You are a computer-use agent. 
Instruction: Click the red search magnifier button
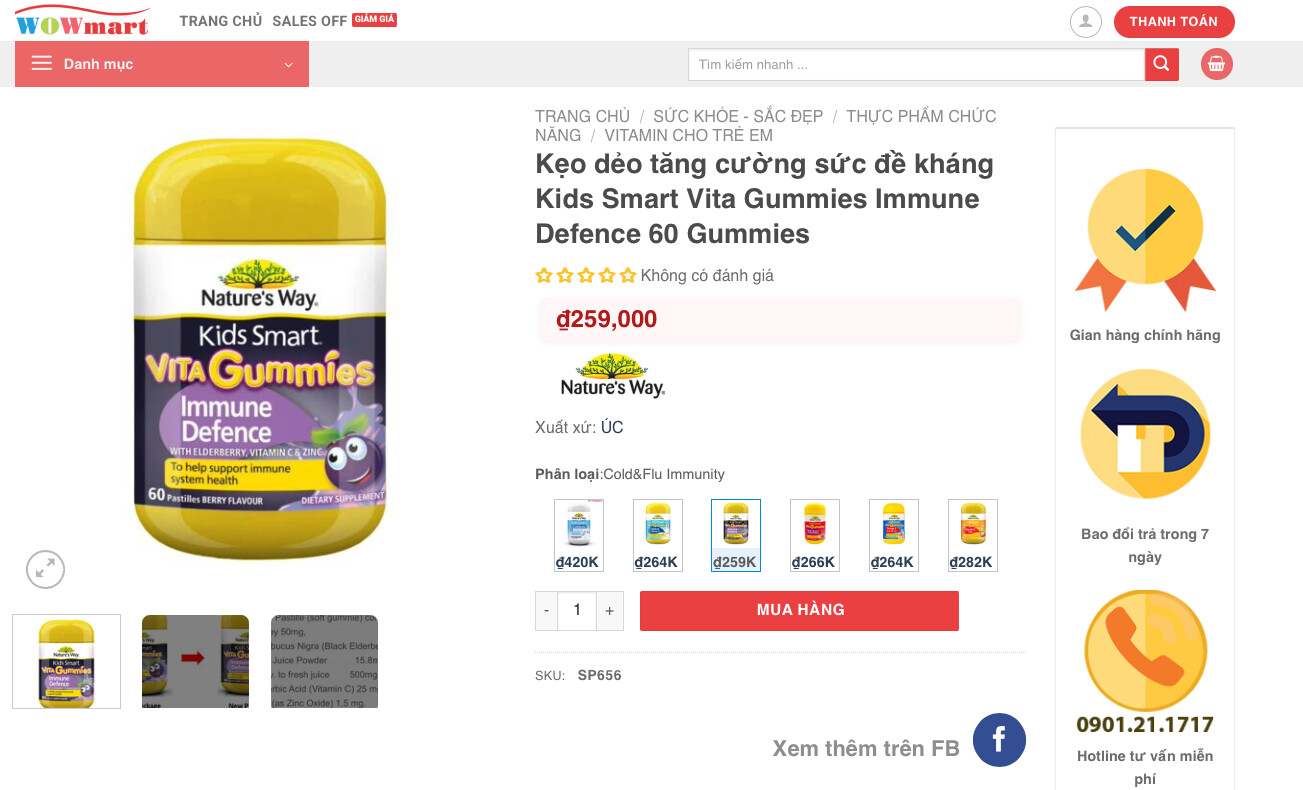[x=1161, y=64]
